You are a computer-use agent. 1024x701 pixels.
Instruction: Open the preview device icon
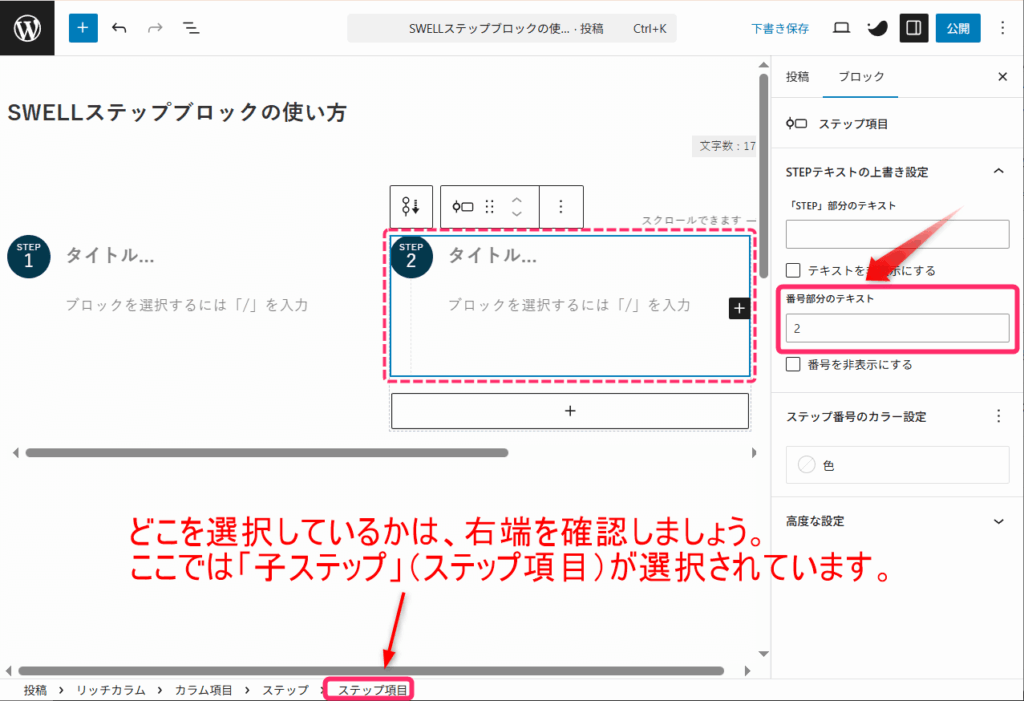[841, 28]
